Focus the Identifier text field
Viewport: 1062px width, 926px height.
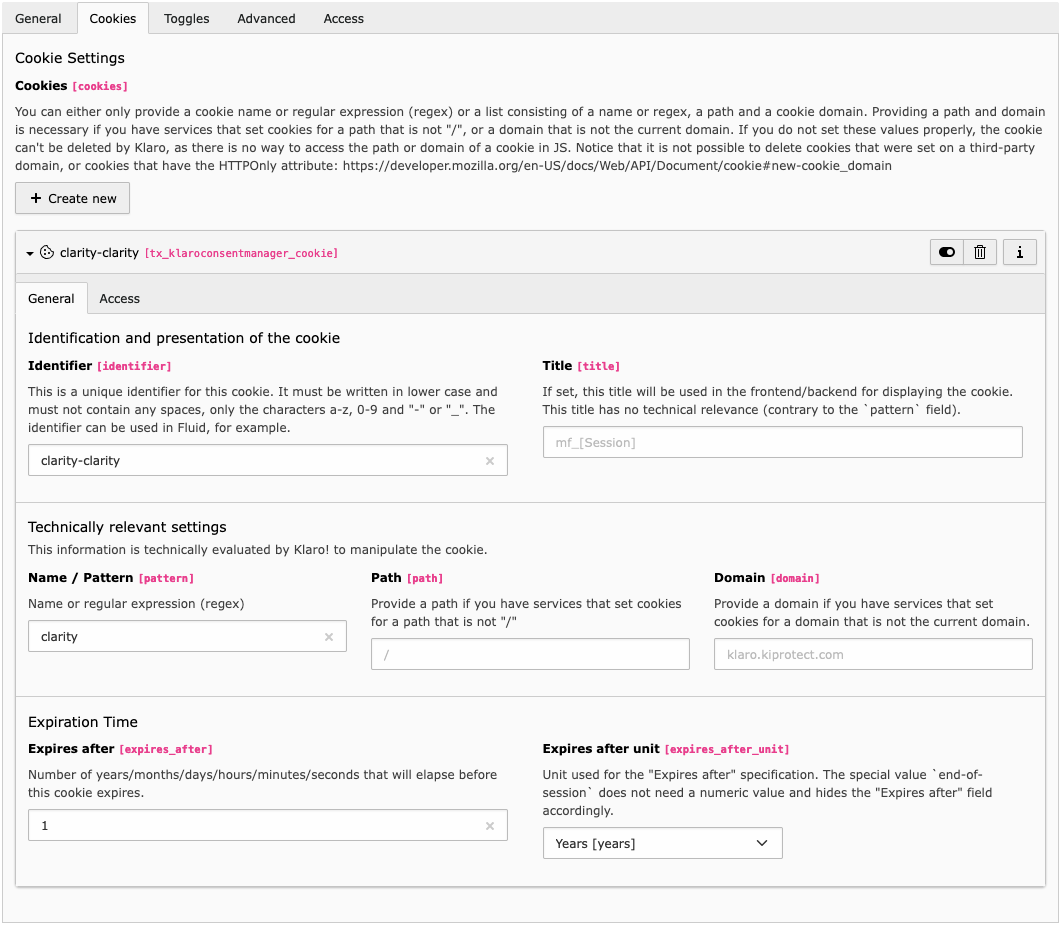(255, 461)
